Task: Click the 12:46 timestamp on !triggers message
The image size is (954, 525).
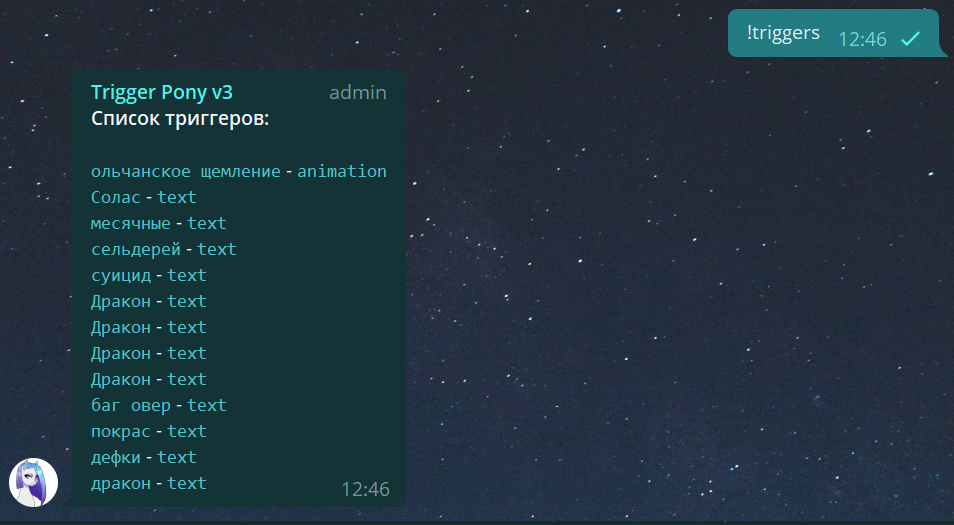Action: pyautogui.click(x=862, y=40)
